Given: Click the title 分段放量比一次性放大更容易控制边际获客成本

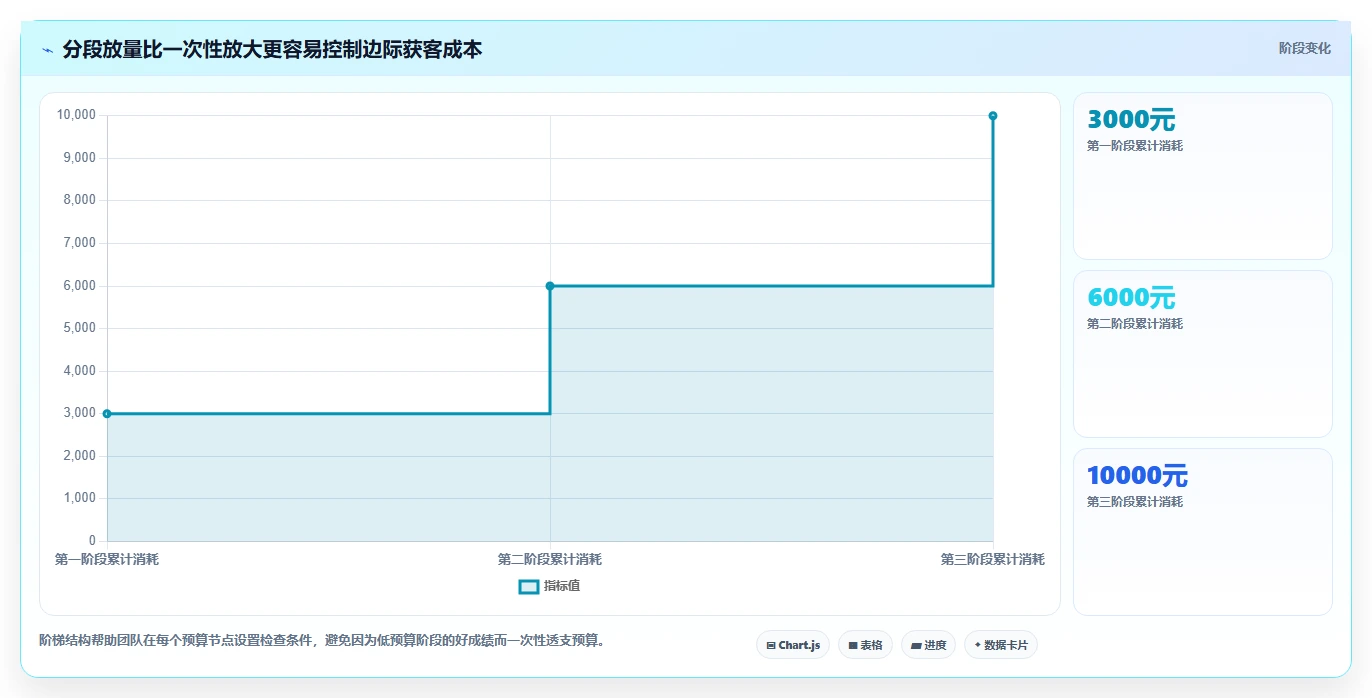Looking at the screenshot, I should coord(272,49).
